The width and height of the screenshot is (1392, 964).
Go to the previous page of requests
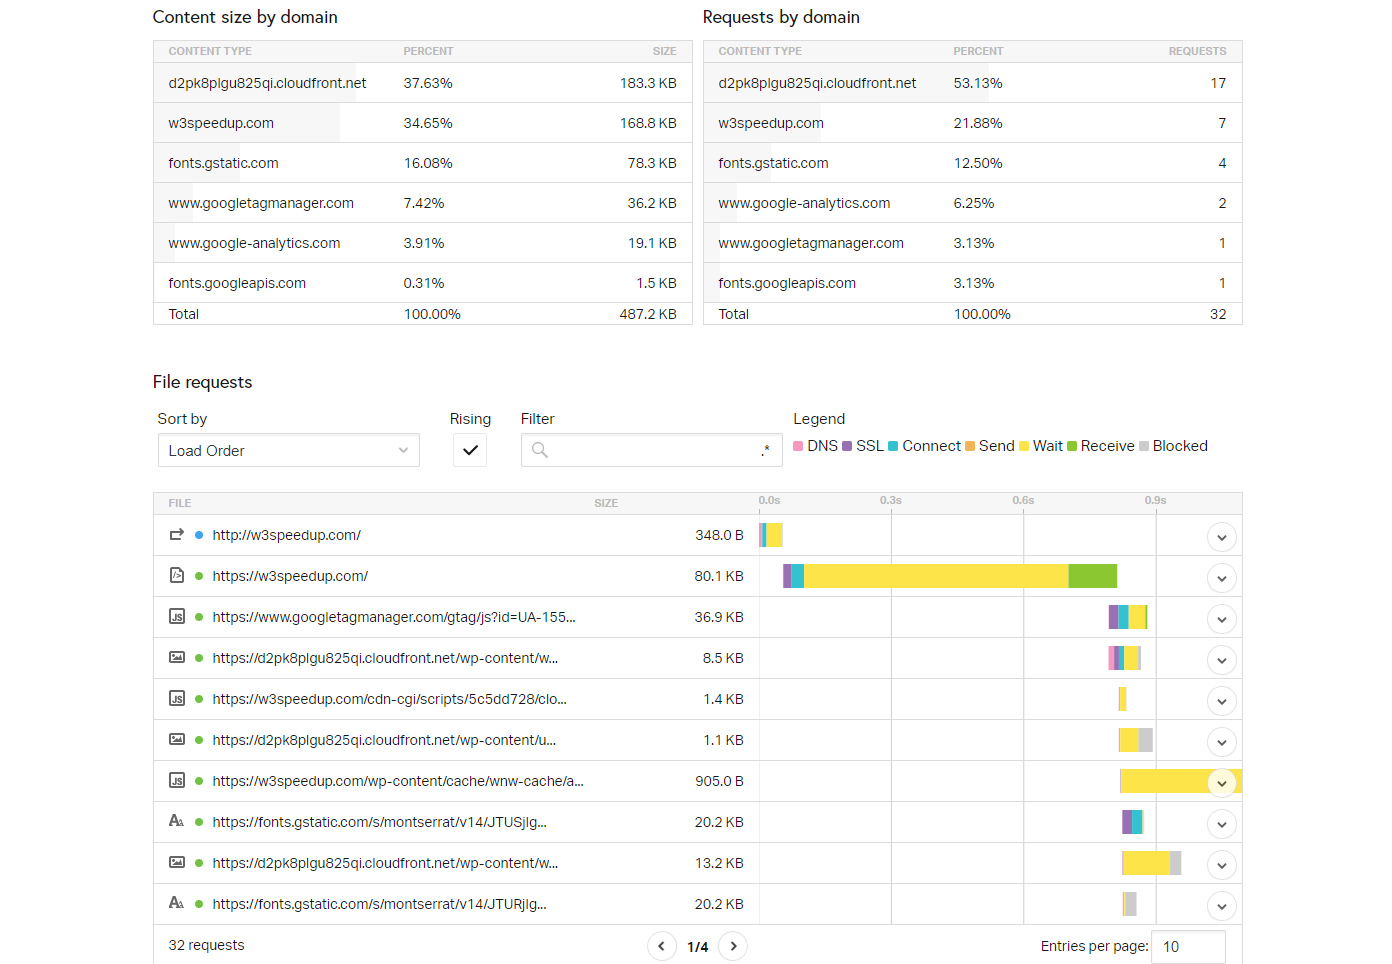(662, 946)
